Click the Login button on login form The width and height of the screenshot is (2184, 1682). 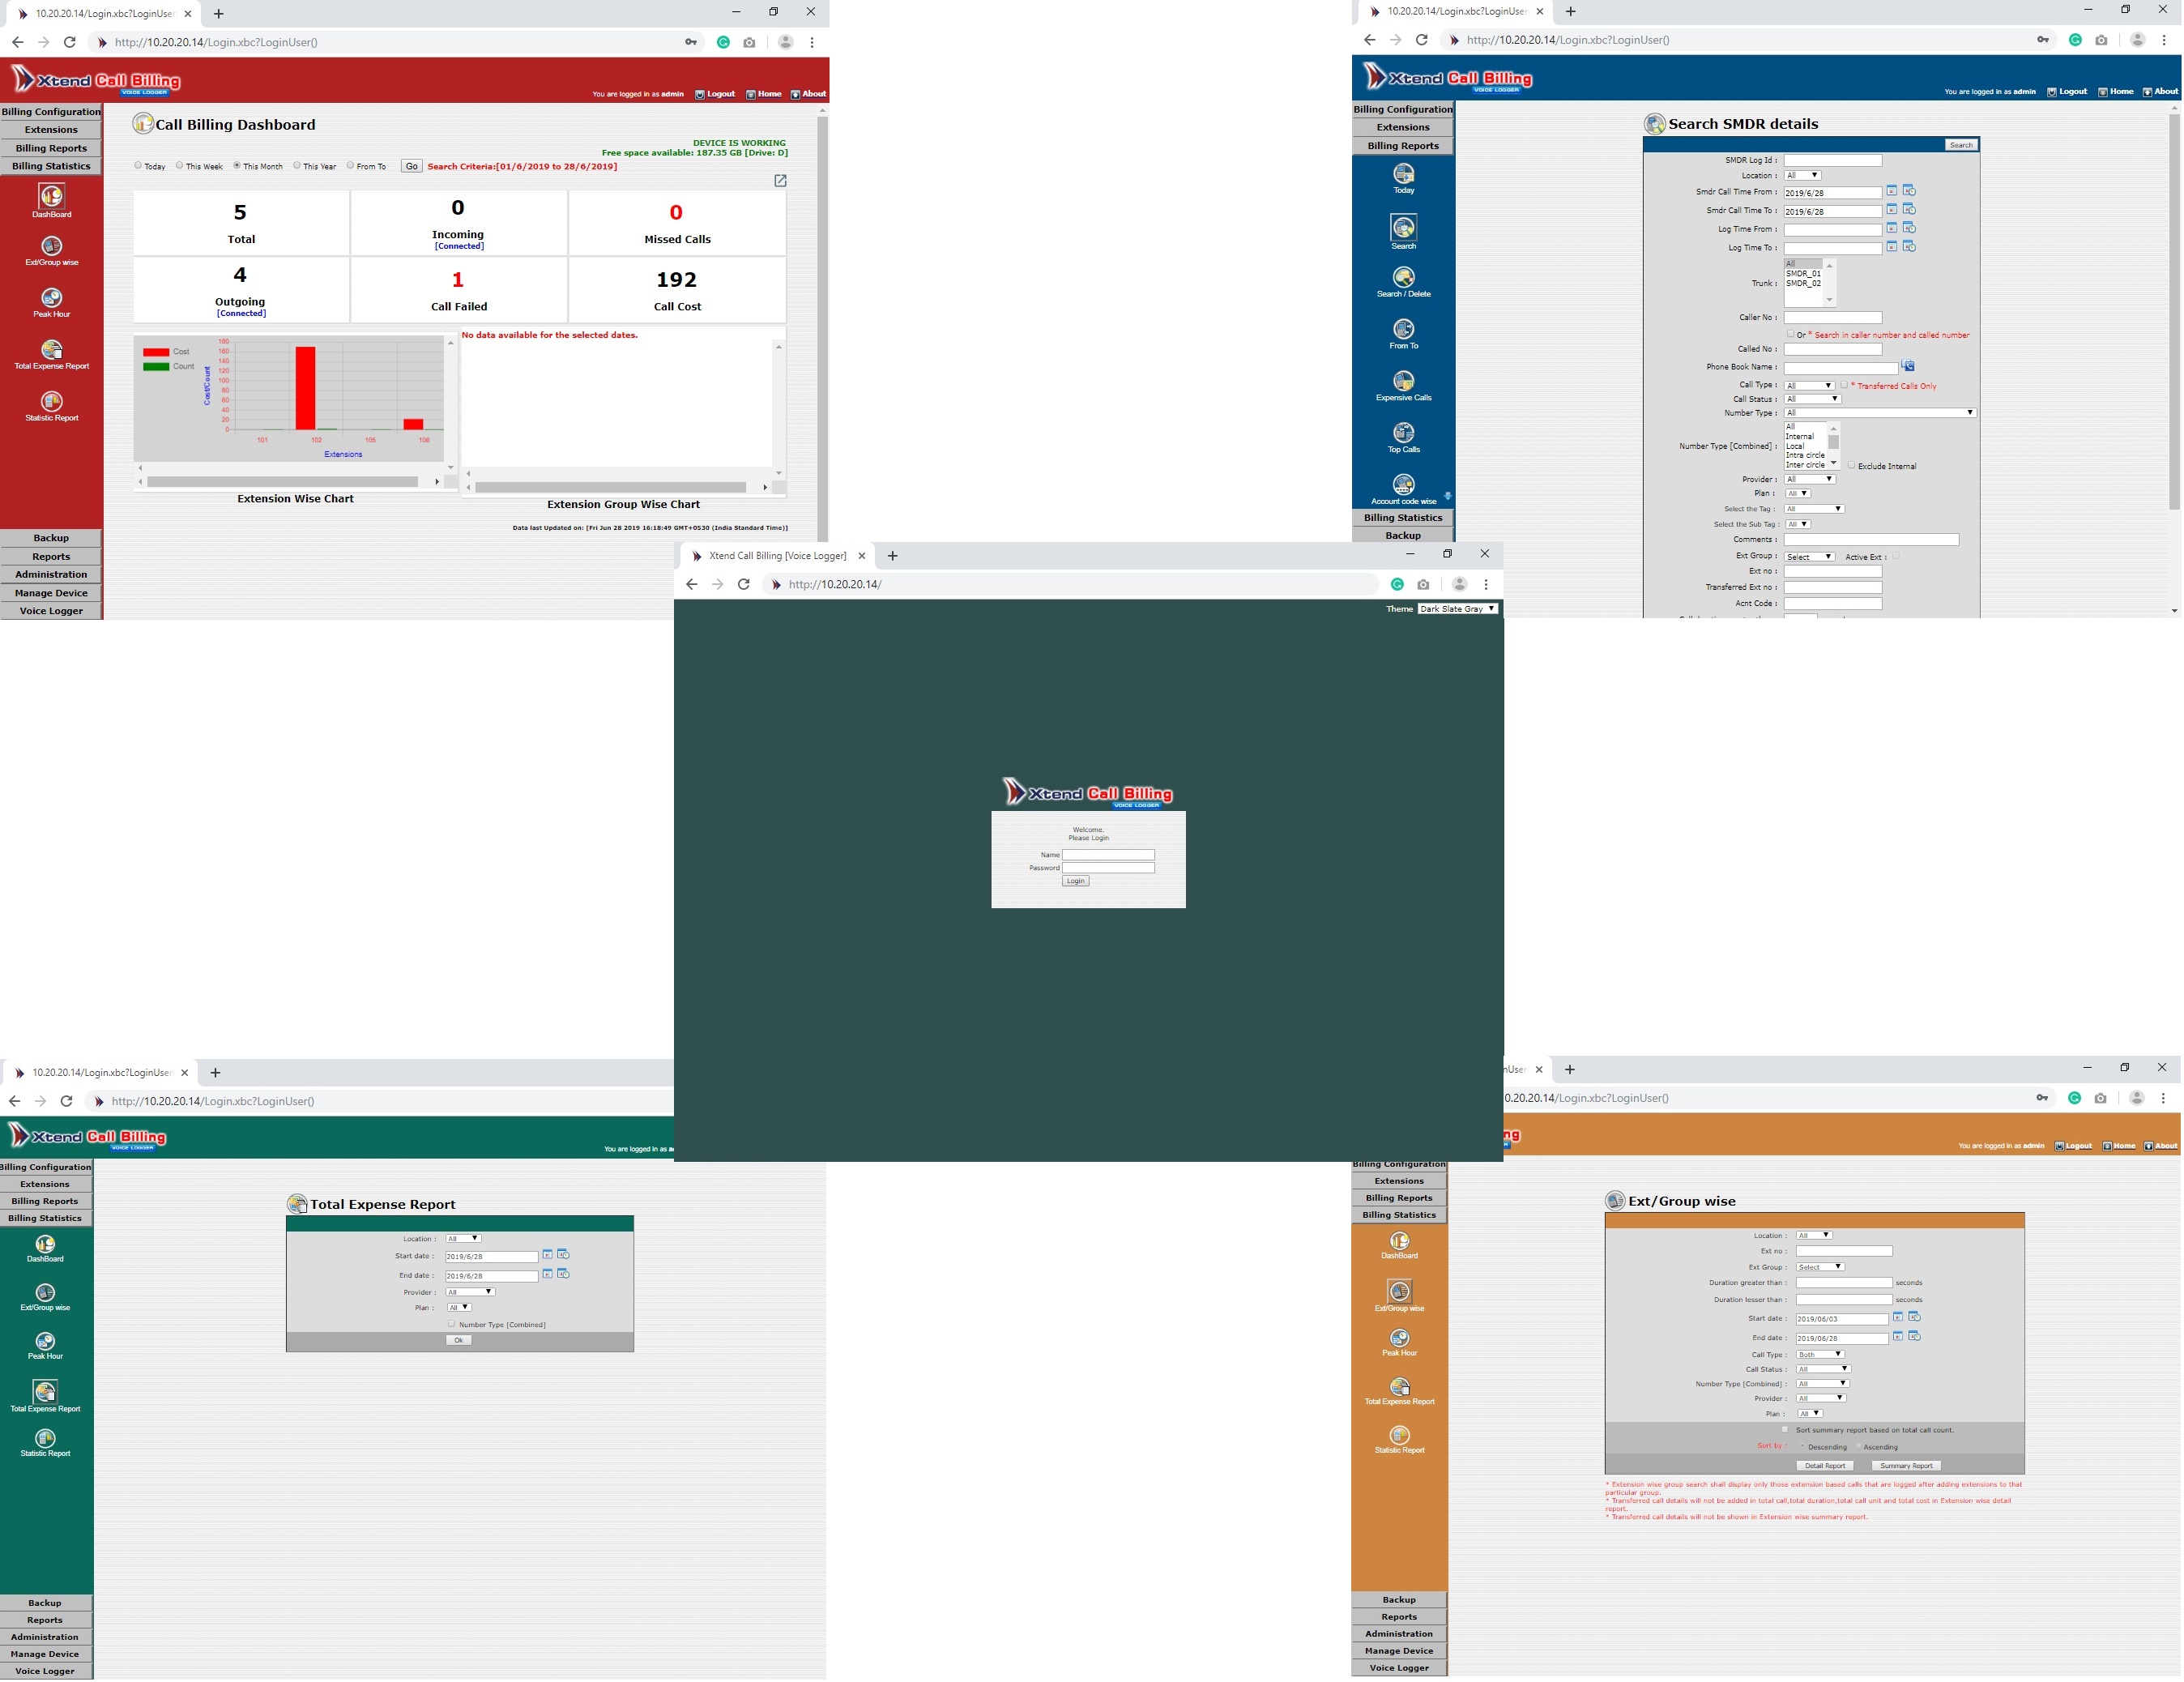[x=1076, y=881]
